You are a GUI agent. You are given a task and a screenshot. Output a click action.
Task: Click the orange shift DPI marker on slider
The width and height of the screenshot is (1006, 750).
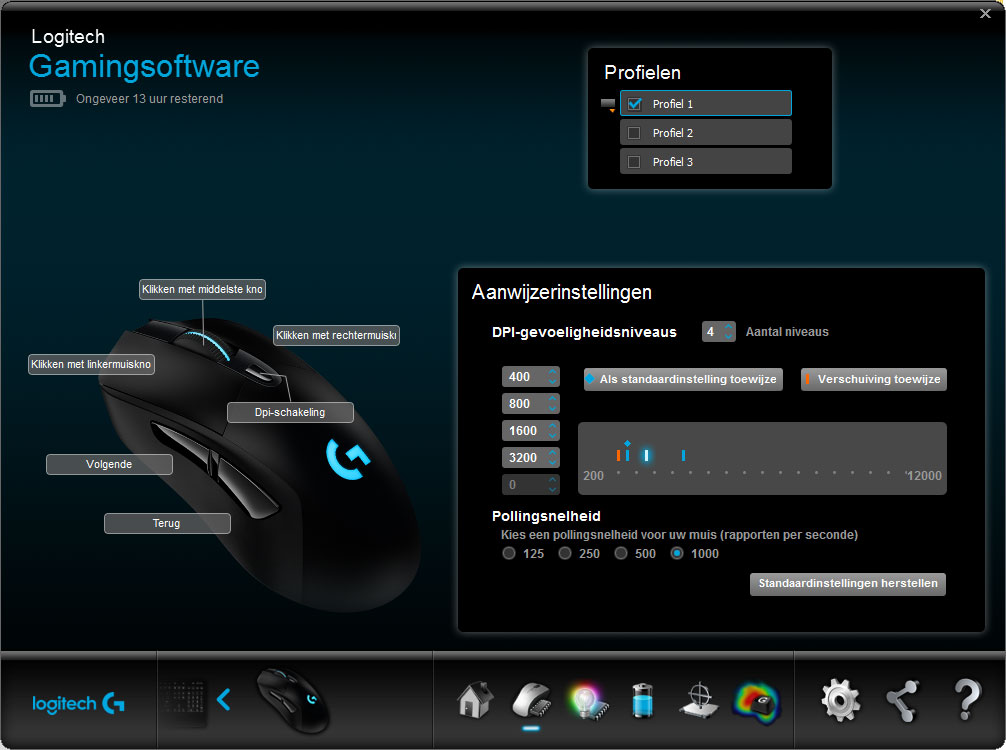[618, 456]
